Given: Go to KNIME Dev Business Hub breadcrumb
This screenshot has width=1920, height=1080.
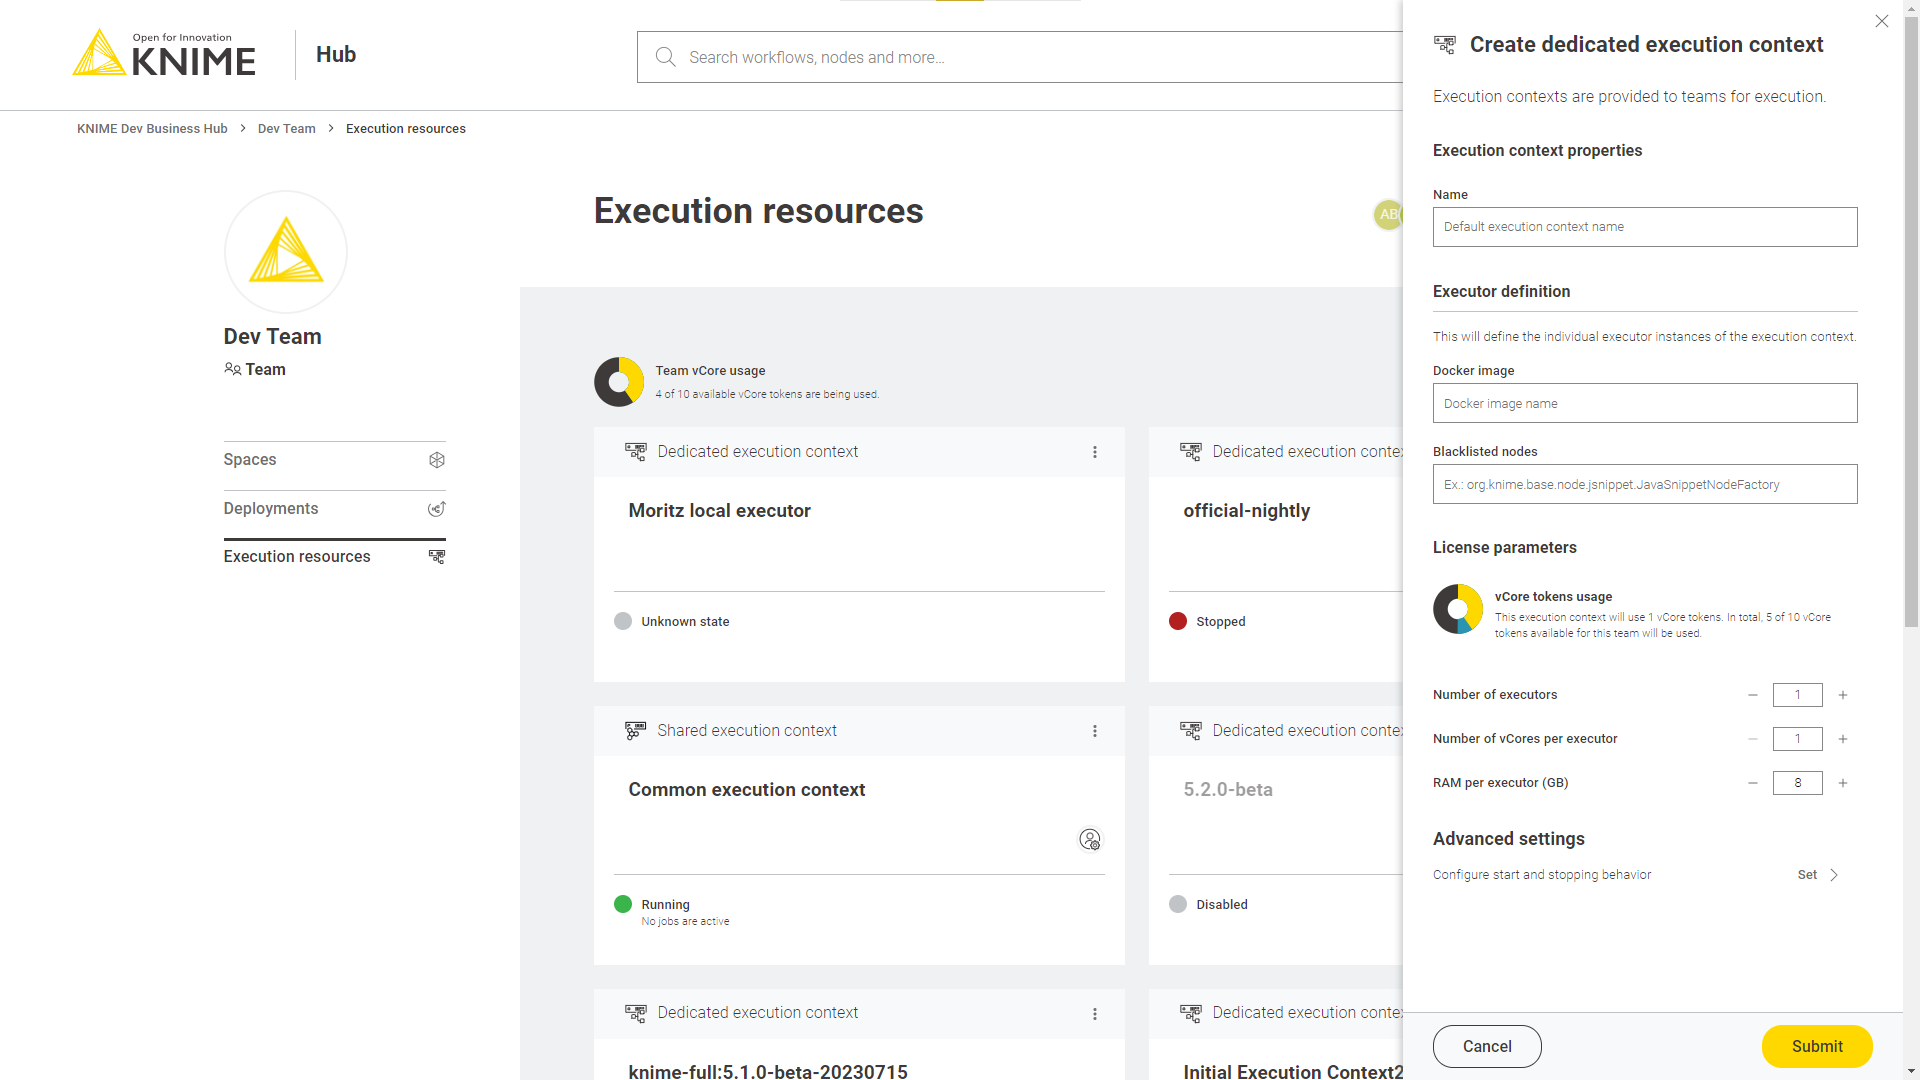Looking at the screenshot, I should point(152,129).
